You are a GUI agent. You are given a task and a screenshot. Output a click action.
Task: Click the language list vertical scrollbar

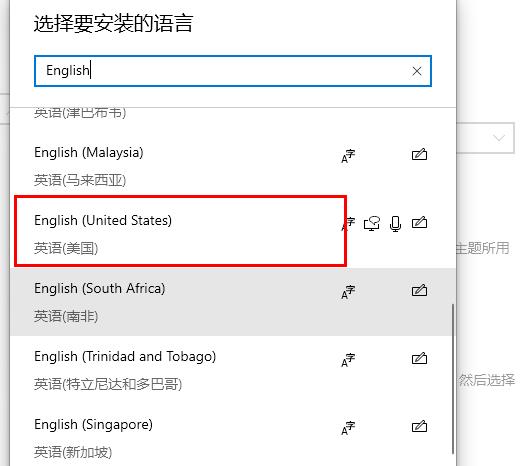point(453,379)
